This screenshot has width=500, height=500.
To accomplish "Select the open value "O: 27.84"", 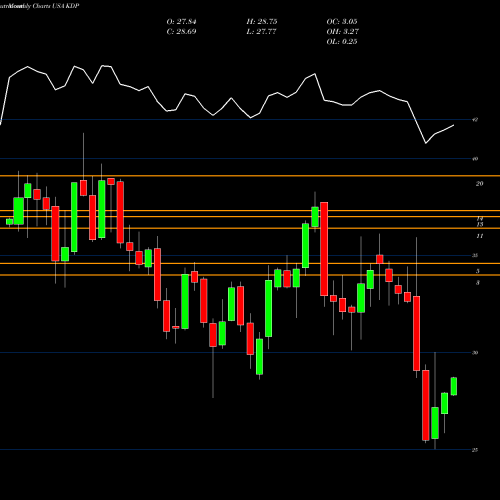I will pos(181,22).
